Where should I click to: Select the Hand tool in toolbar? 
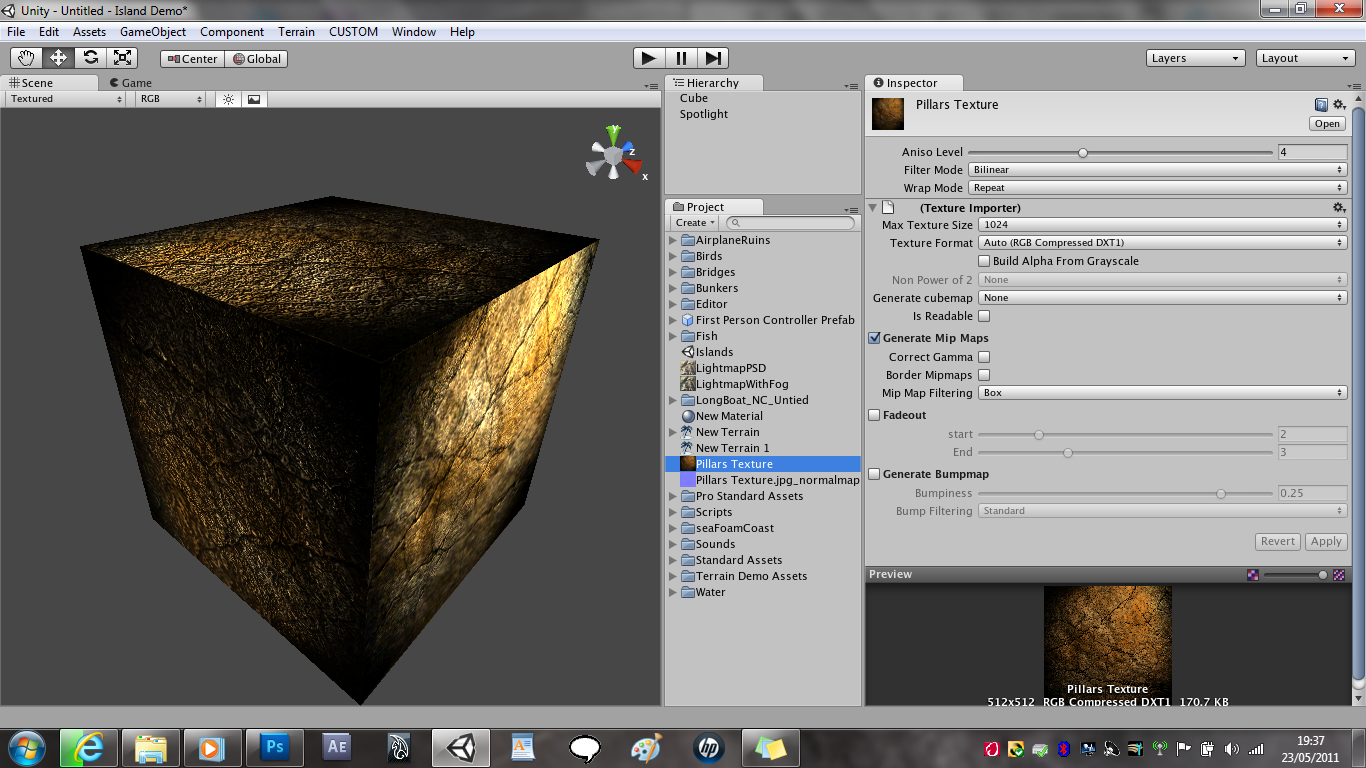[x=26, y=58]
